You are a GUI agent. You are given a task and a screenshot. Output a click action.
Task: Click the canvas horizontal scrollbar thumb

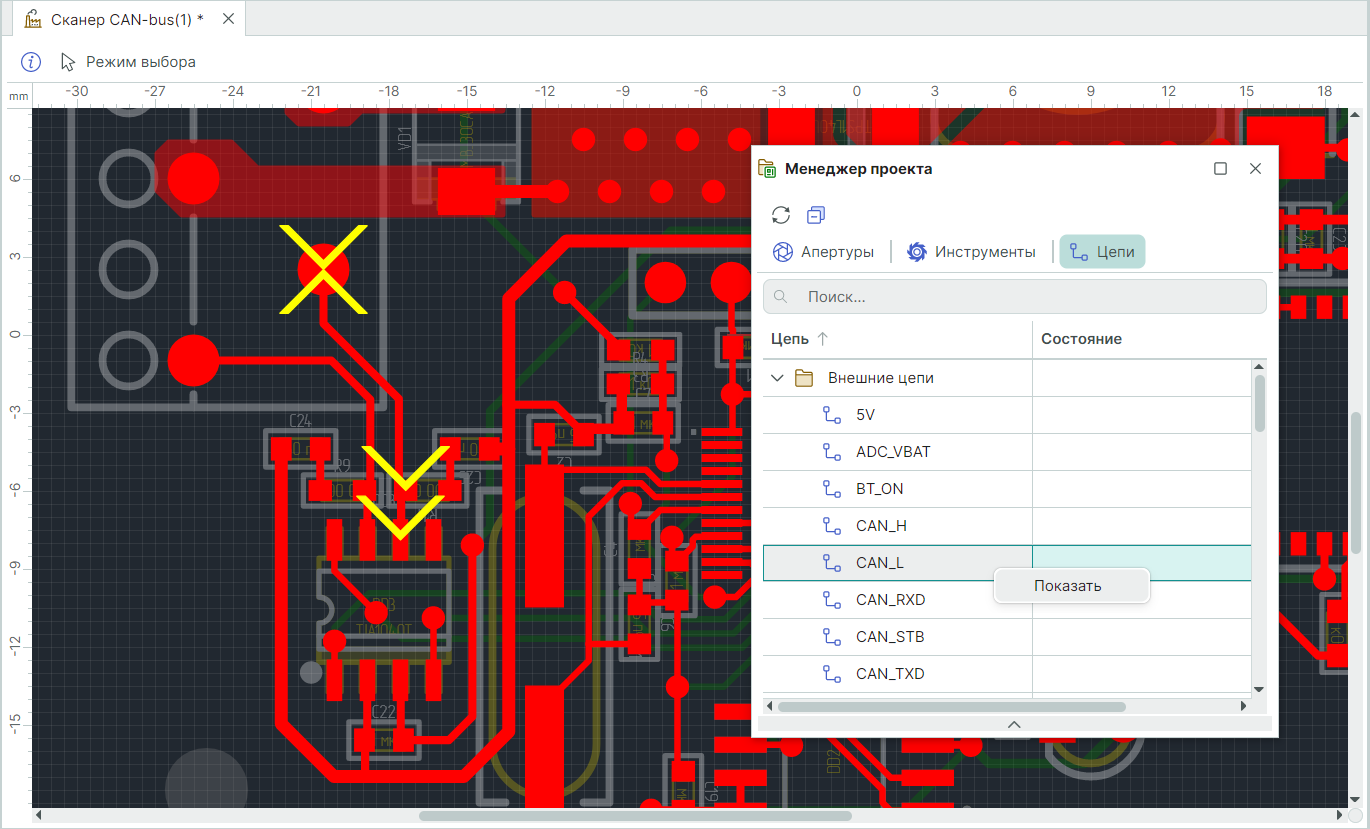point(635,816)
